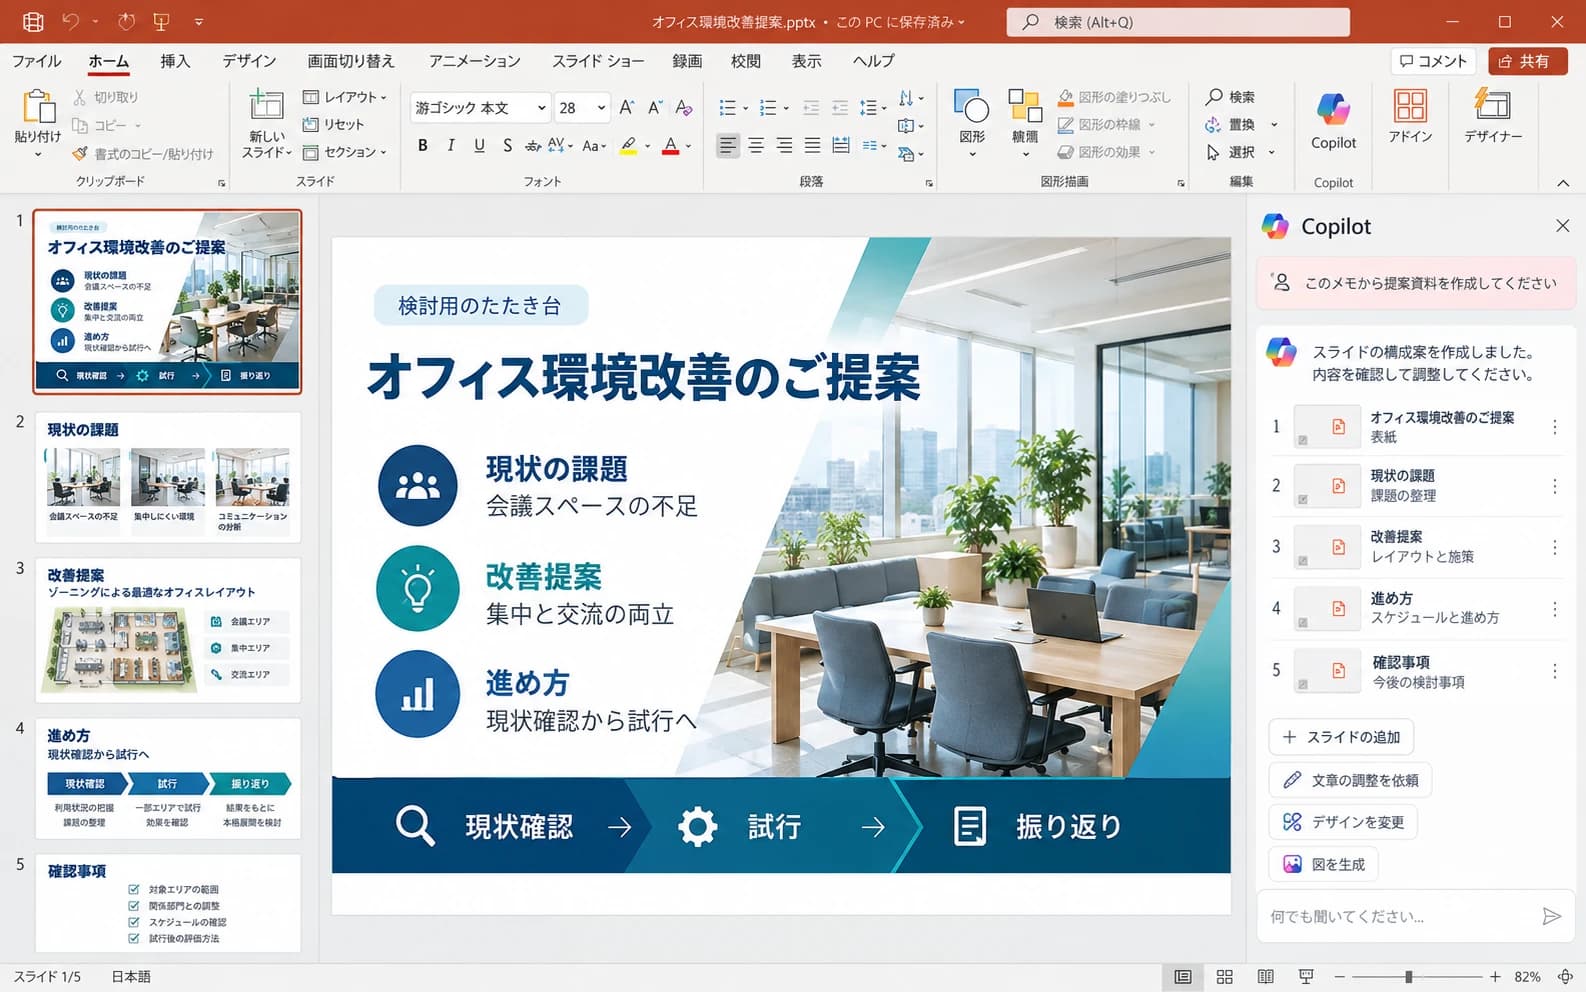Open the File (ファイル) menu

(36, 61)
